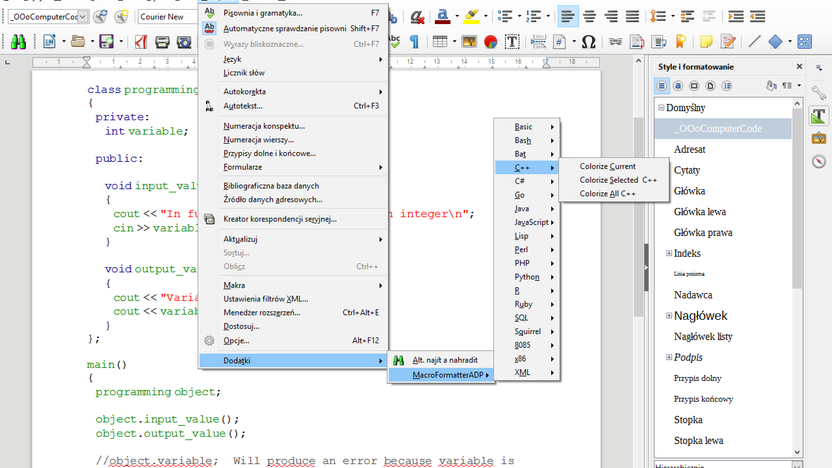The width and height of the screenshot is (832, 468).
Task: Apply yellow highlight color button
Action: point(471,17)
